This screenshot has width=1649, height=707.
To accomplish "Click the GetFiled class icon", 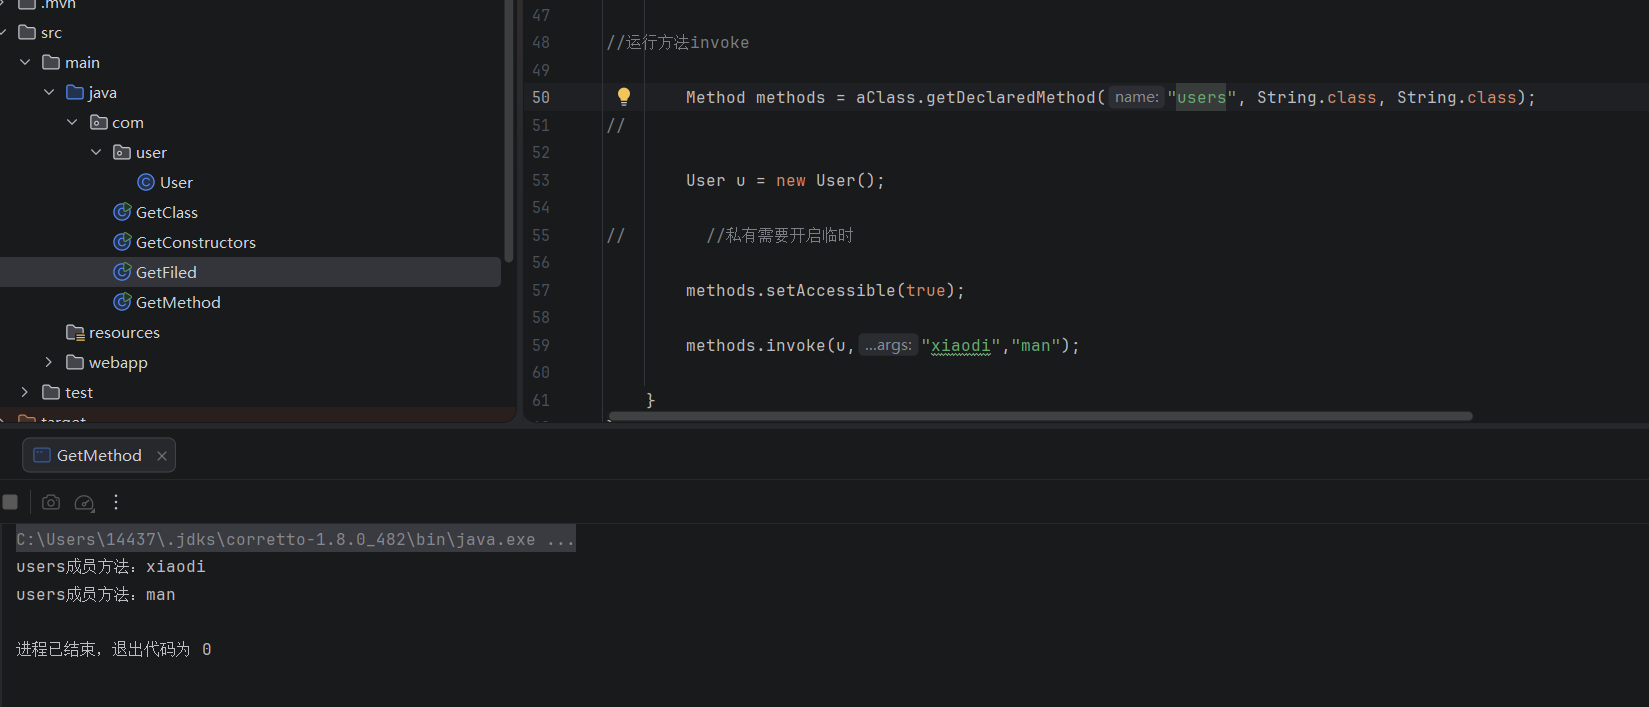I will [122, 272].
